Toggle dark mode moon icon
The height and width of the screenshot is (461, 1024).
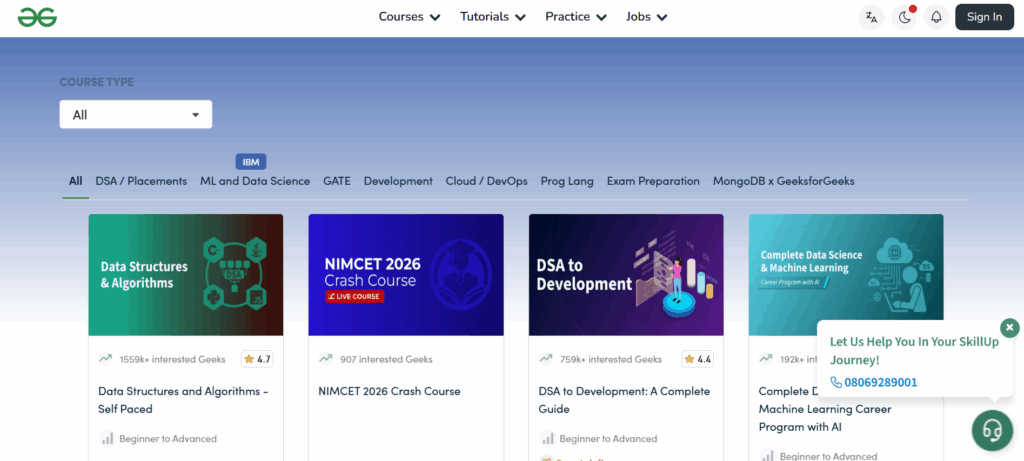[904, 17]
